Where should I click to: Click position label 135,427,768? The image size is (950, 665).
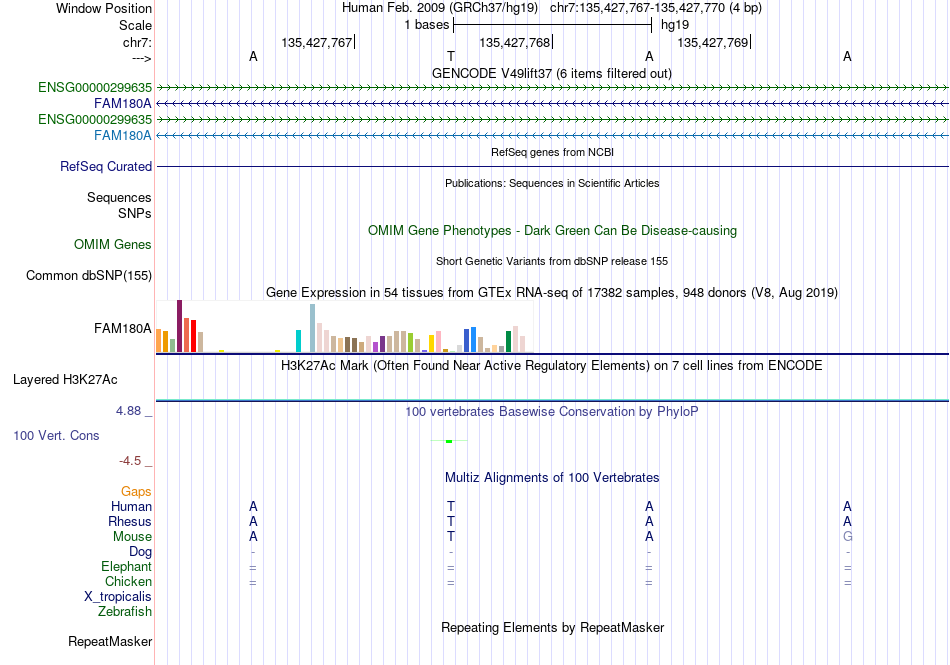point(515,42)
